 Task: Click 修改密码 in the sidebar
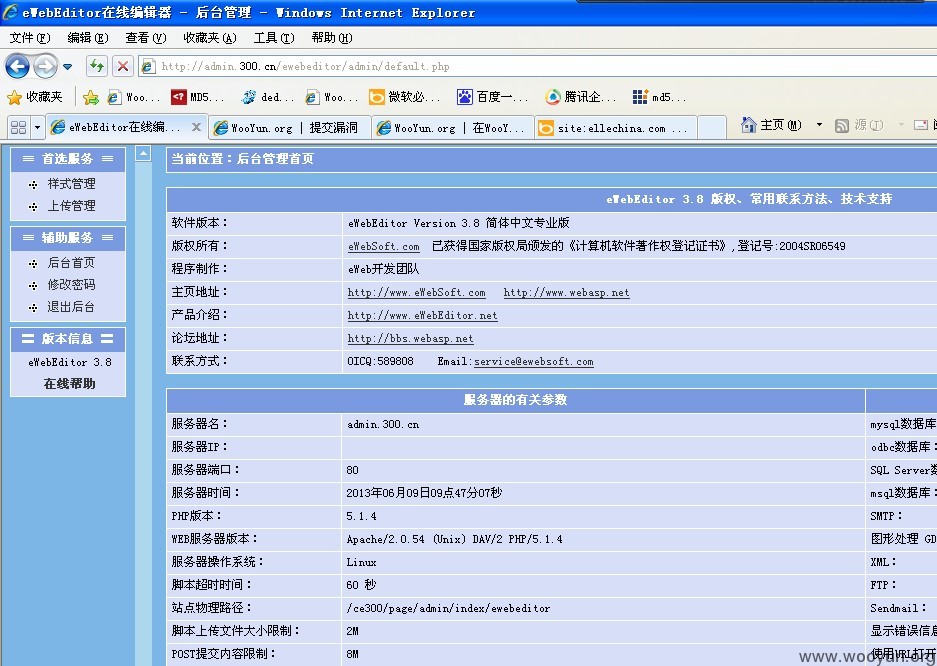[x=71, y=285]
